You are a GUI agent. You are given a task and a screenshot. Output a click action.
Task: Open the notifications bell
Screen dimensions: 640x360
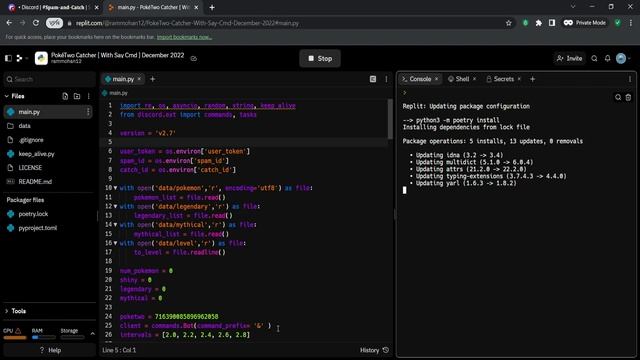[607, 58]
